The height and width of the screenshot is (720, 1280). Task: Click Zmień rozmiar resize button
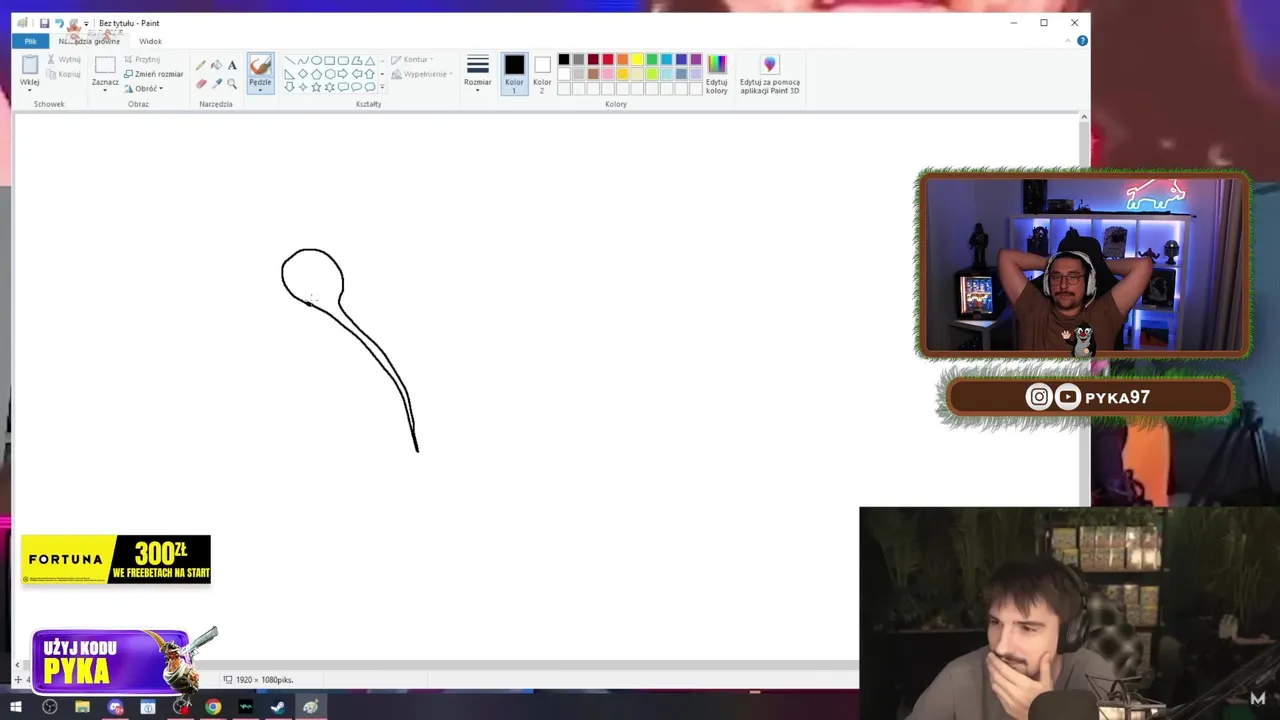pyautogui.click(x=154, y=74)
